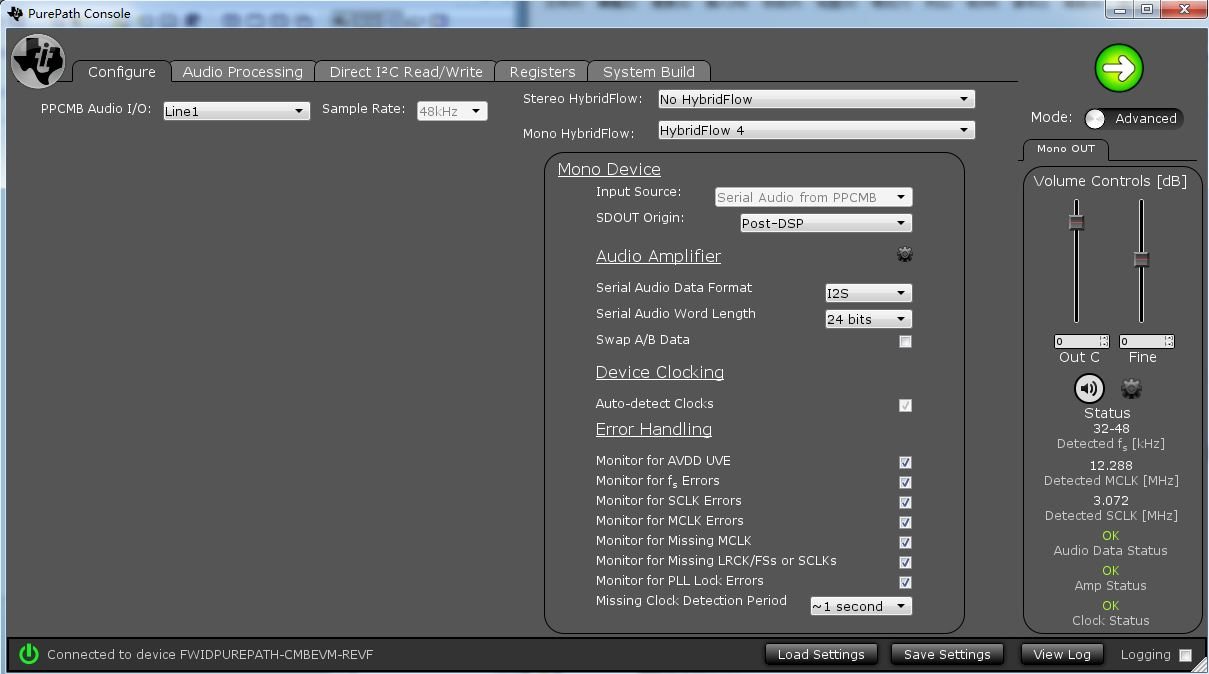The height and width of the screenshot is (674, 1209).
Task: Click the green power connection icon
Action: [29, 654]
